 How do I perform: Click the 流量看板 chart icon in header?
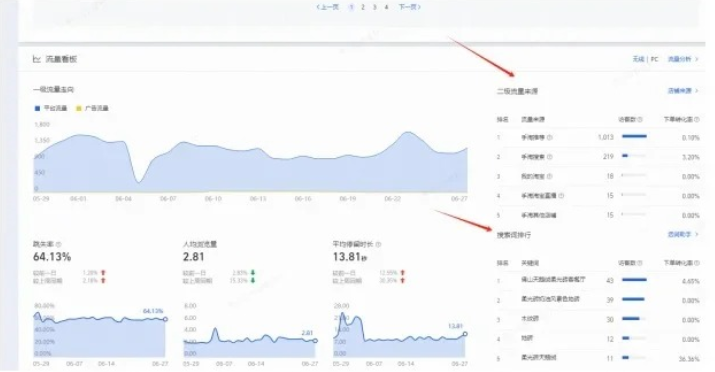click(36, 59)
